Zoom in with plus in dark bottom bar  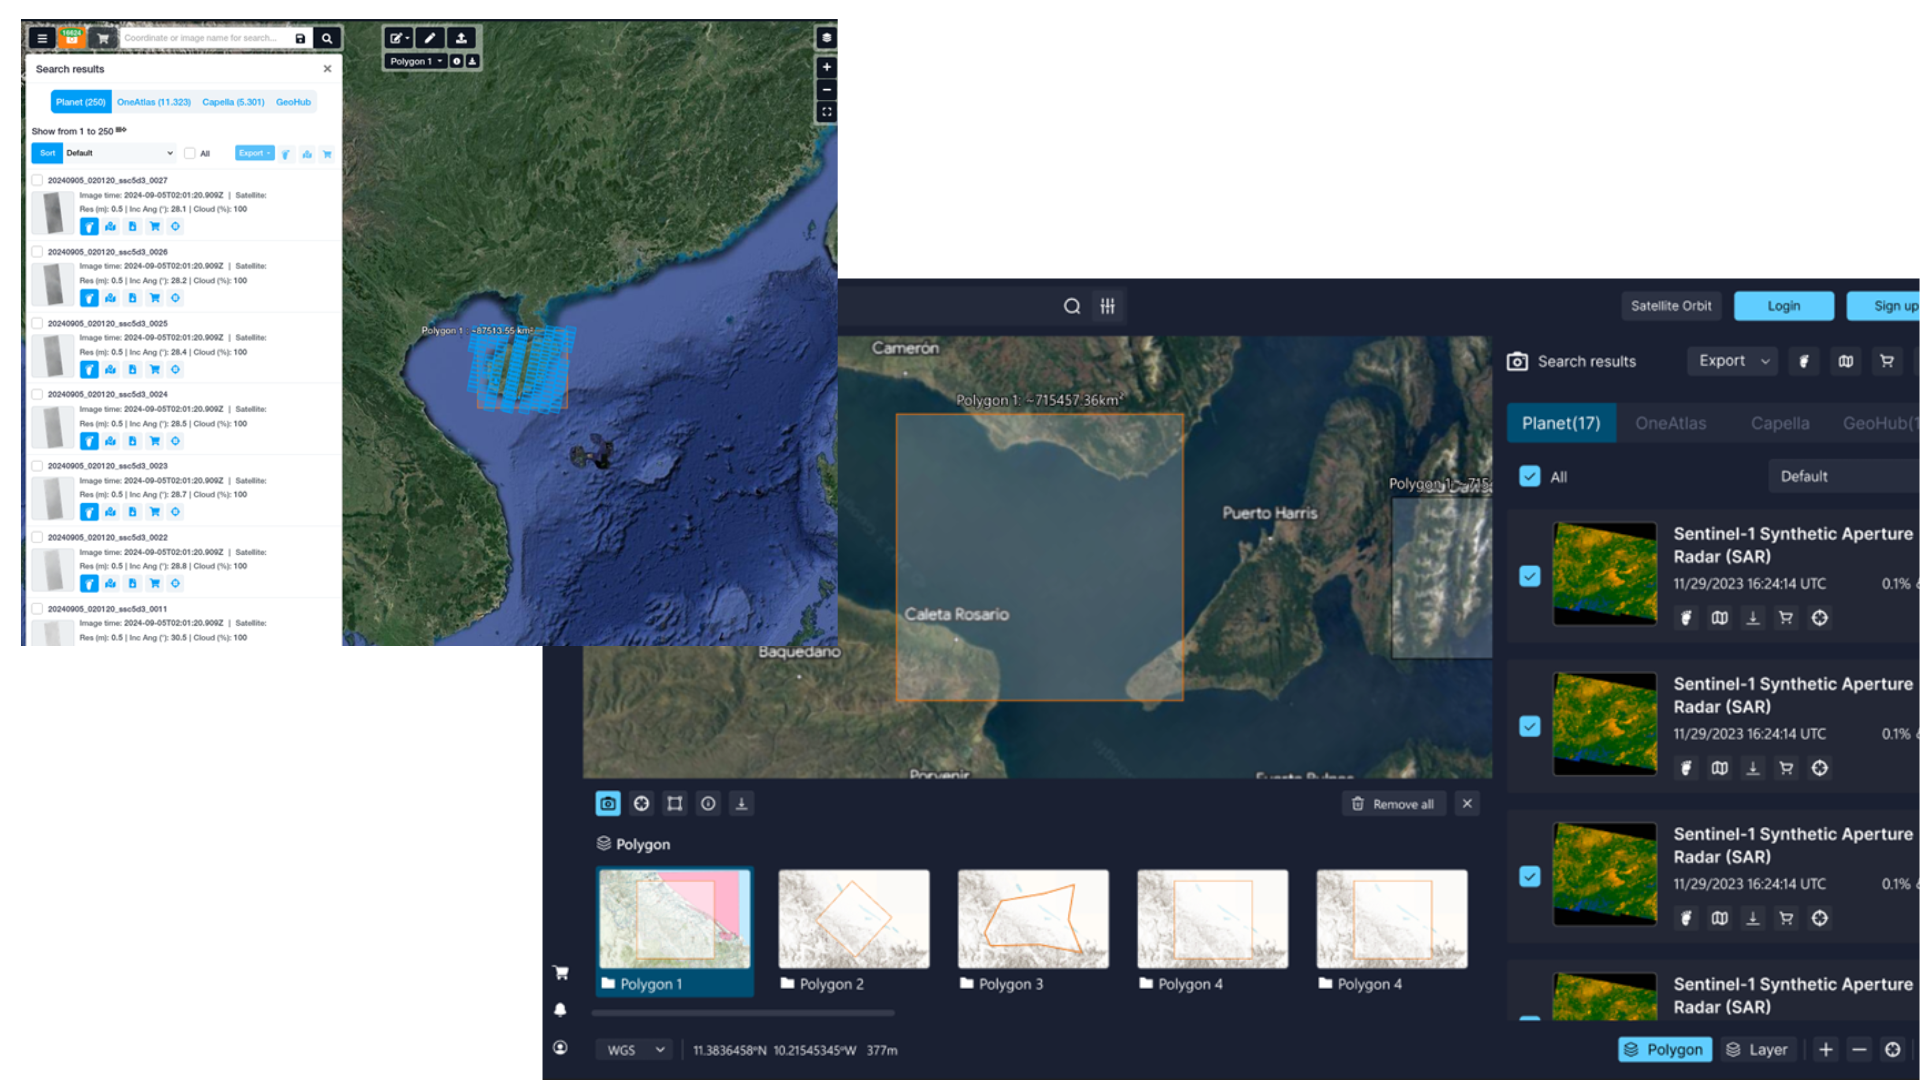[1826, 1049]
